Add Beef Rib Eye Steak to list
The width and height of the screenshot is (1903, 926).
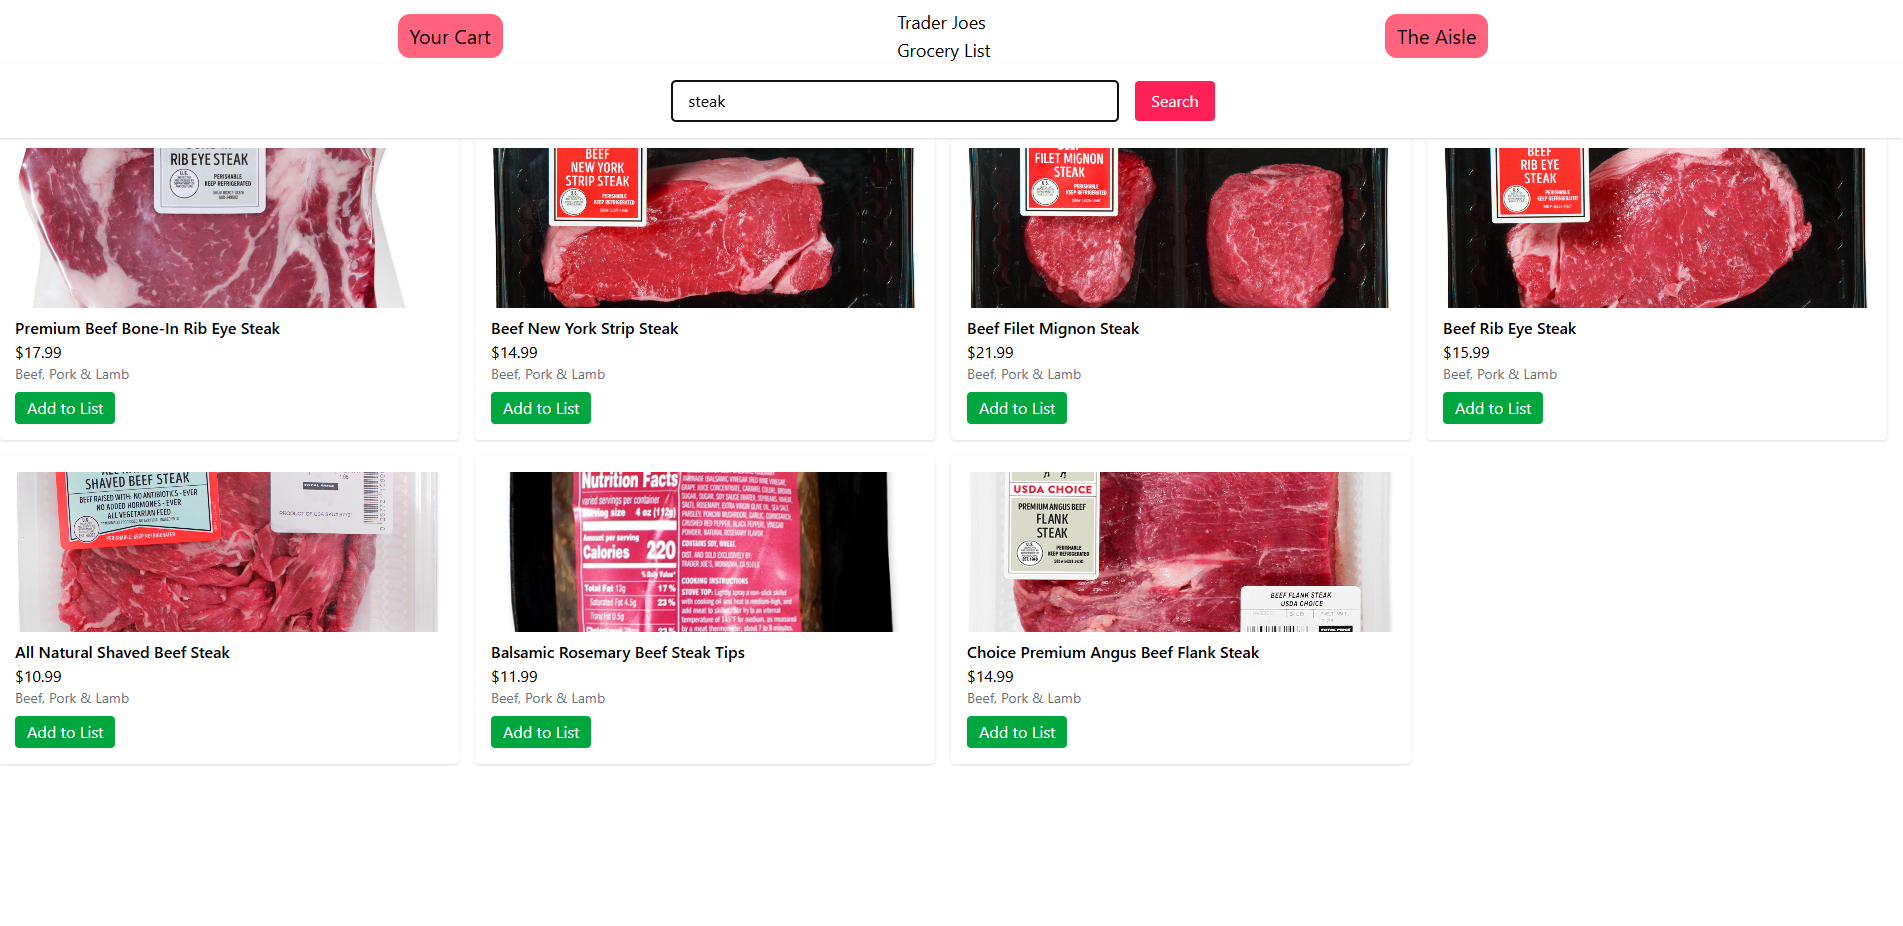pyautogui.click(x=1493, y=408)
